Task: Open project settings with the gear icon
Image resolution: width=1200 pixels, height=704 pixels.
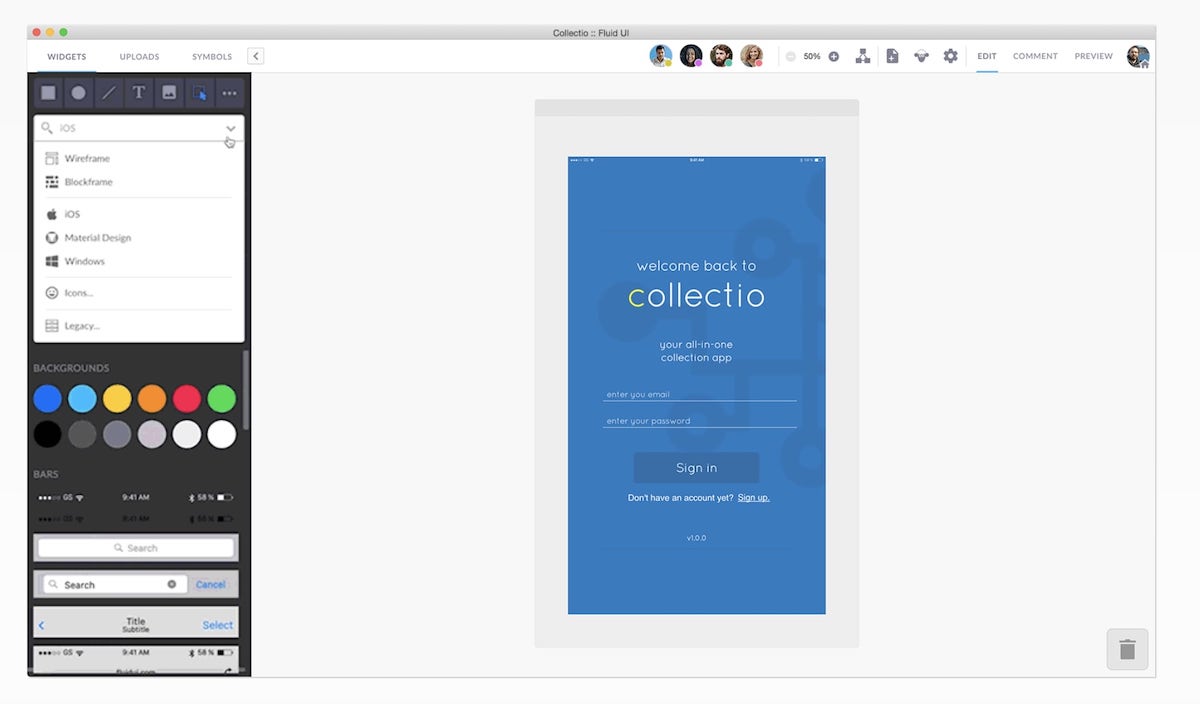Action: 949,56
